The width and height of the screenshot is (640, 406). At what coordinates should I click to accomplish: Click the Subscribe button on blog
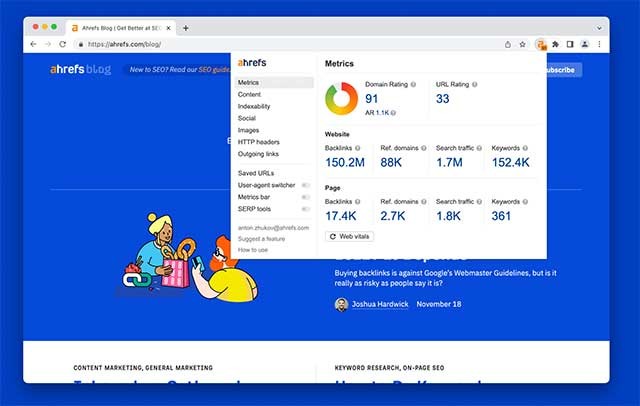(564, 70)
